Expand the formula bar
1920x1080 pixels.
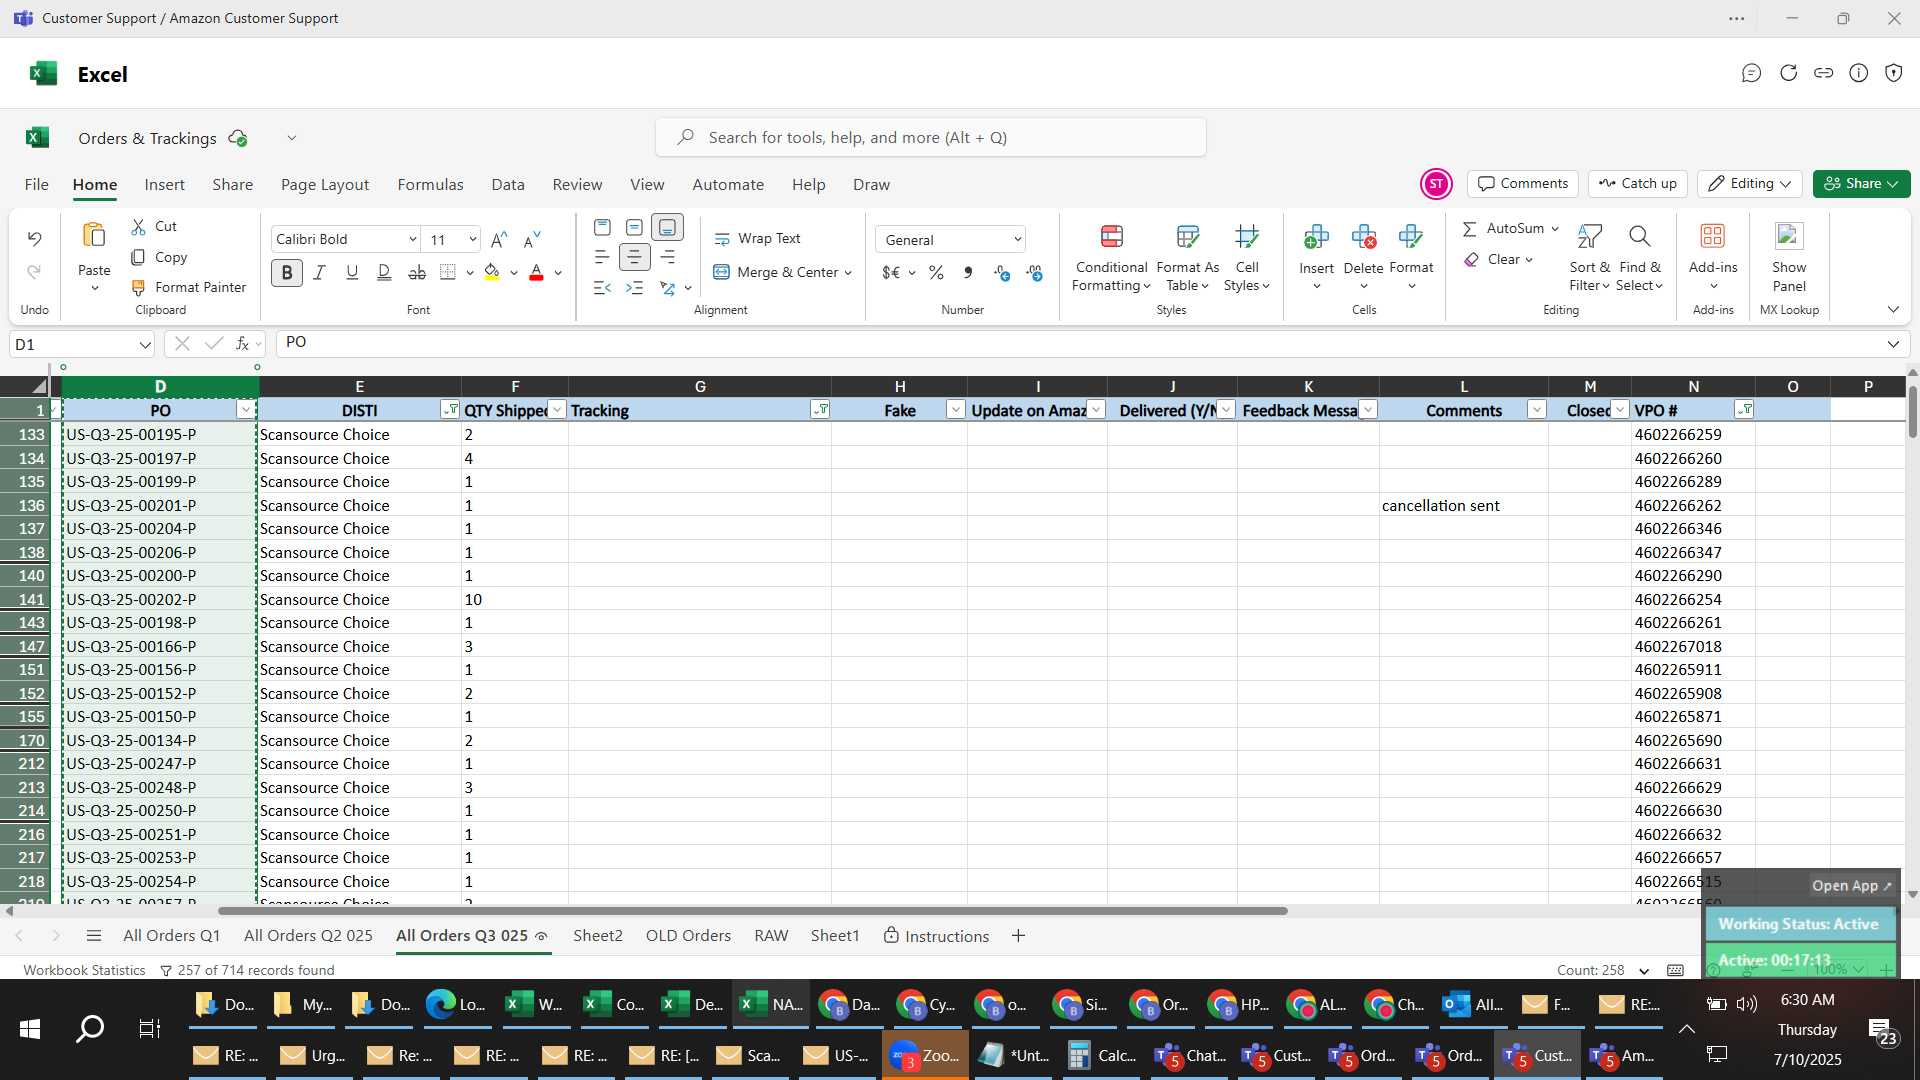click(1893, 345)
